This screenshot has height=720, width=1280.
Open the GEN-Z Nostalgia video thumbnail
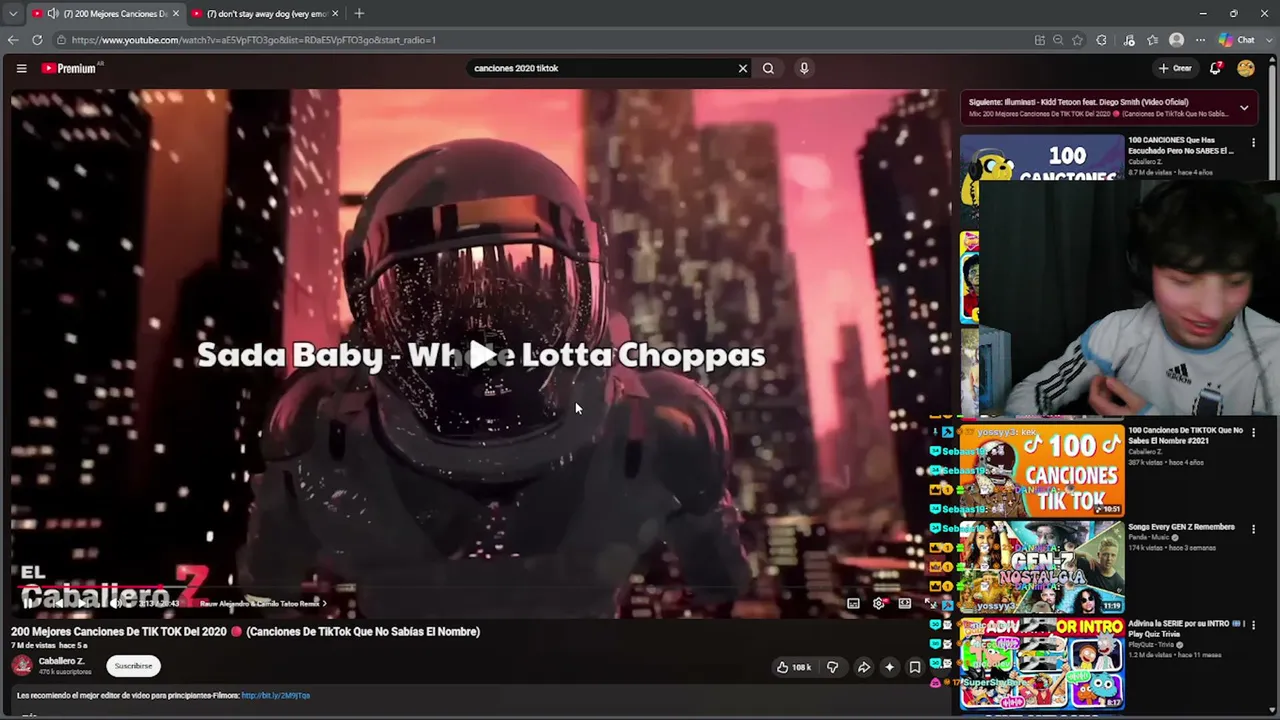pos(1042,567)
